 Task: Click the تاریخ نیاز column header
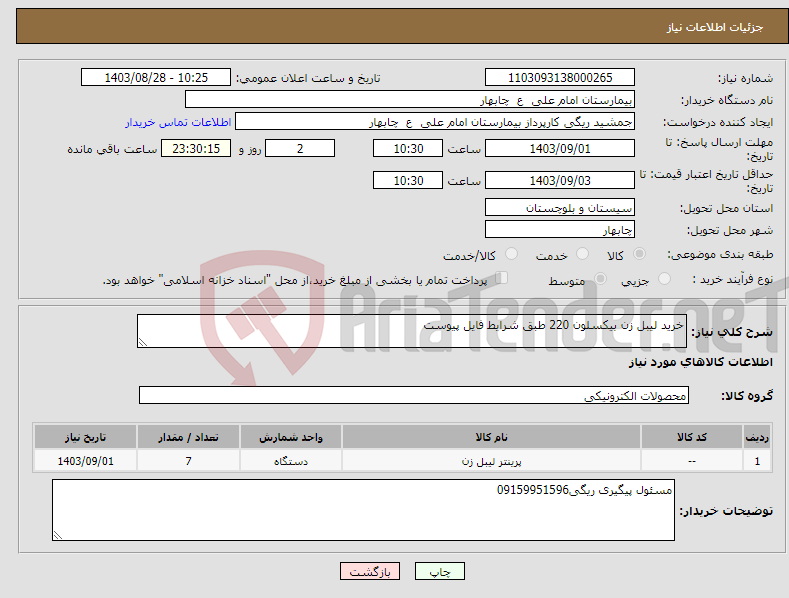[86, 437]
